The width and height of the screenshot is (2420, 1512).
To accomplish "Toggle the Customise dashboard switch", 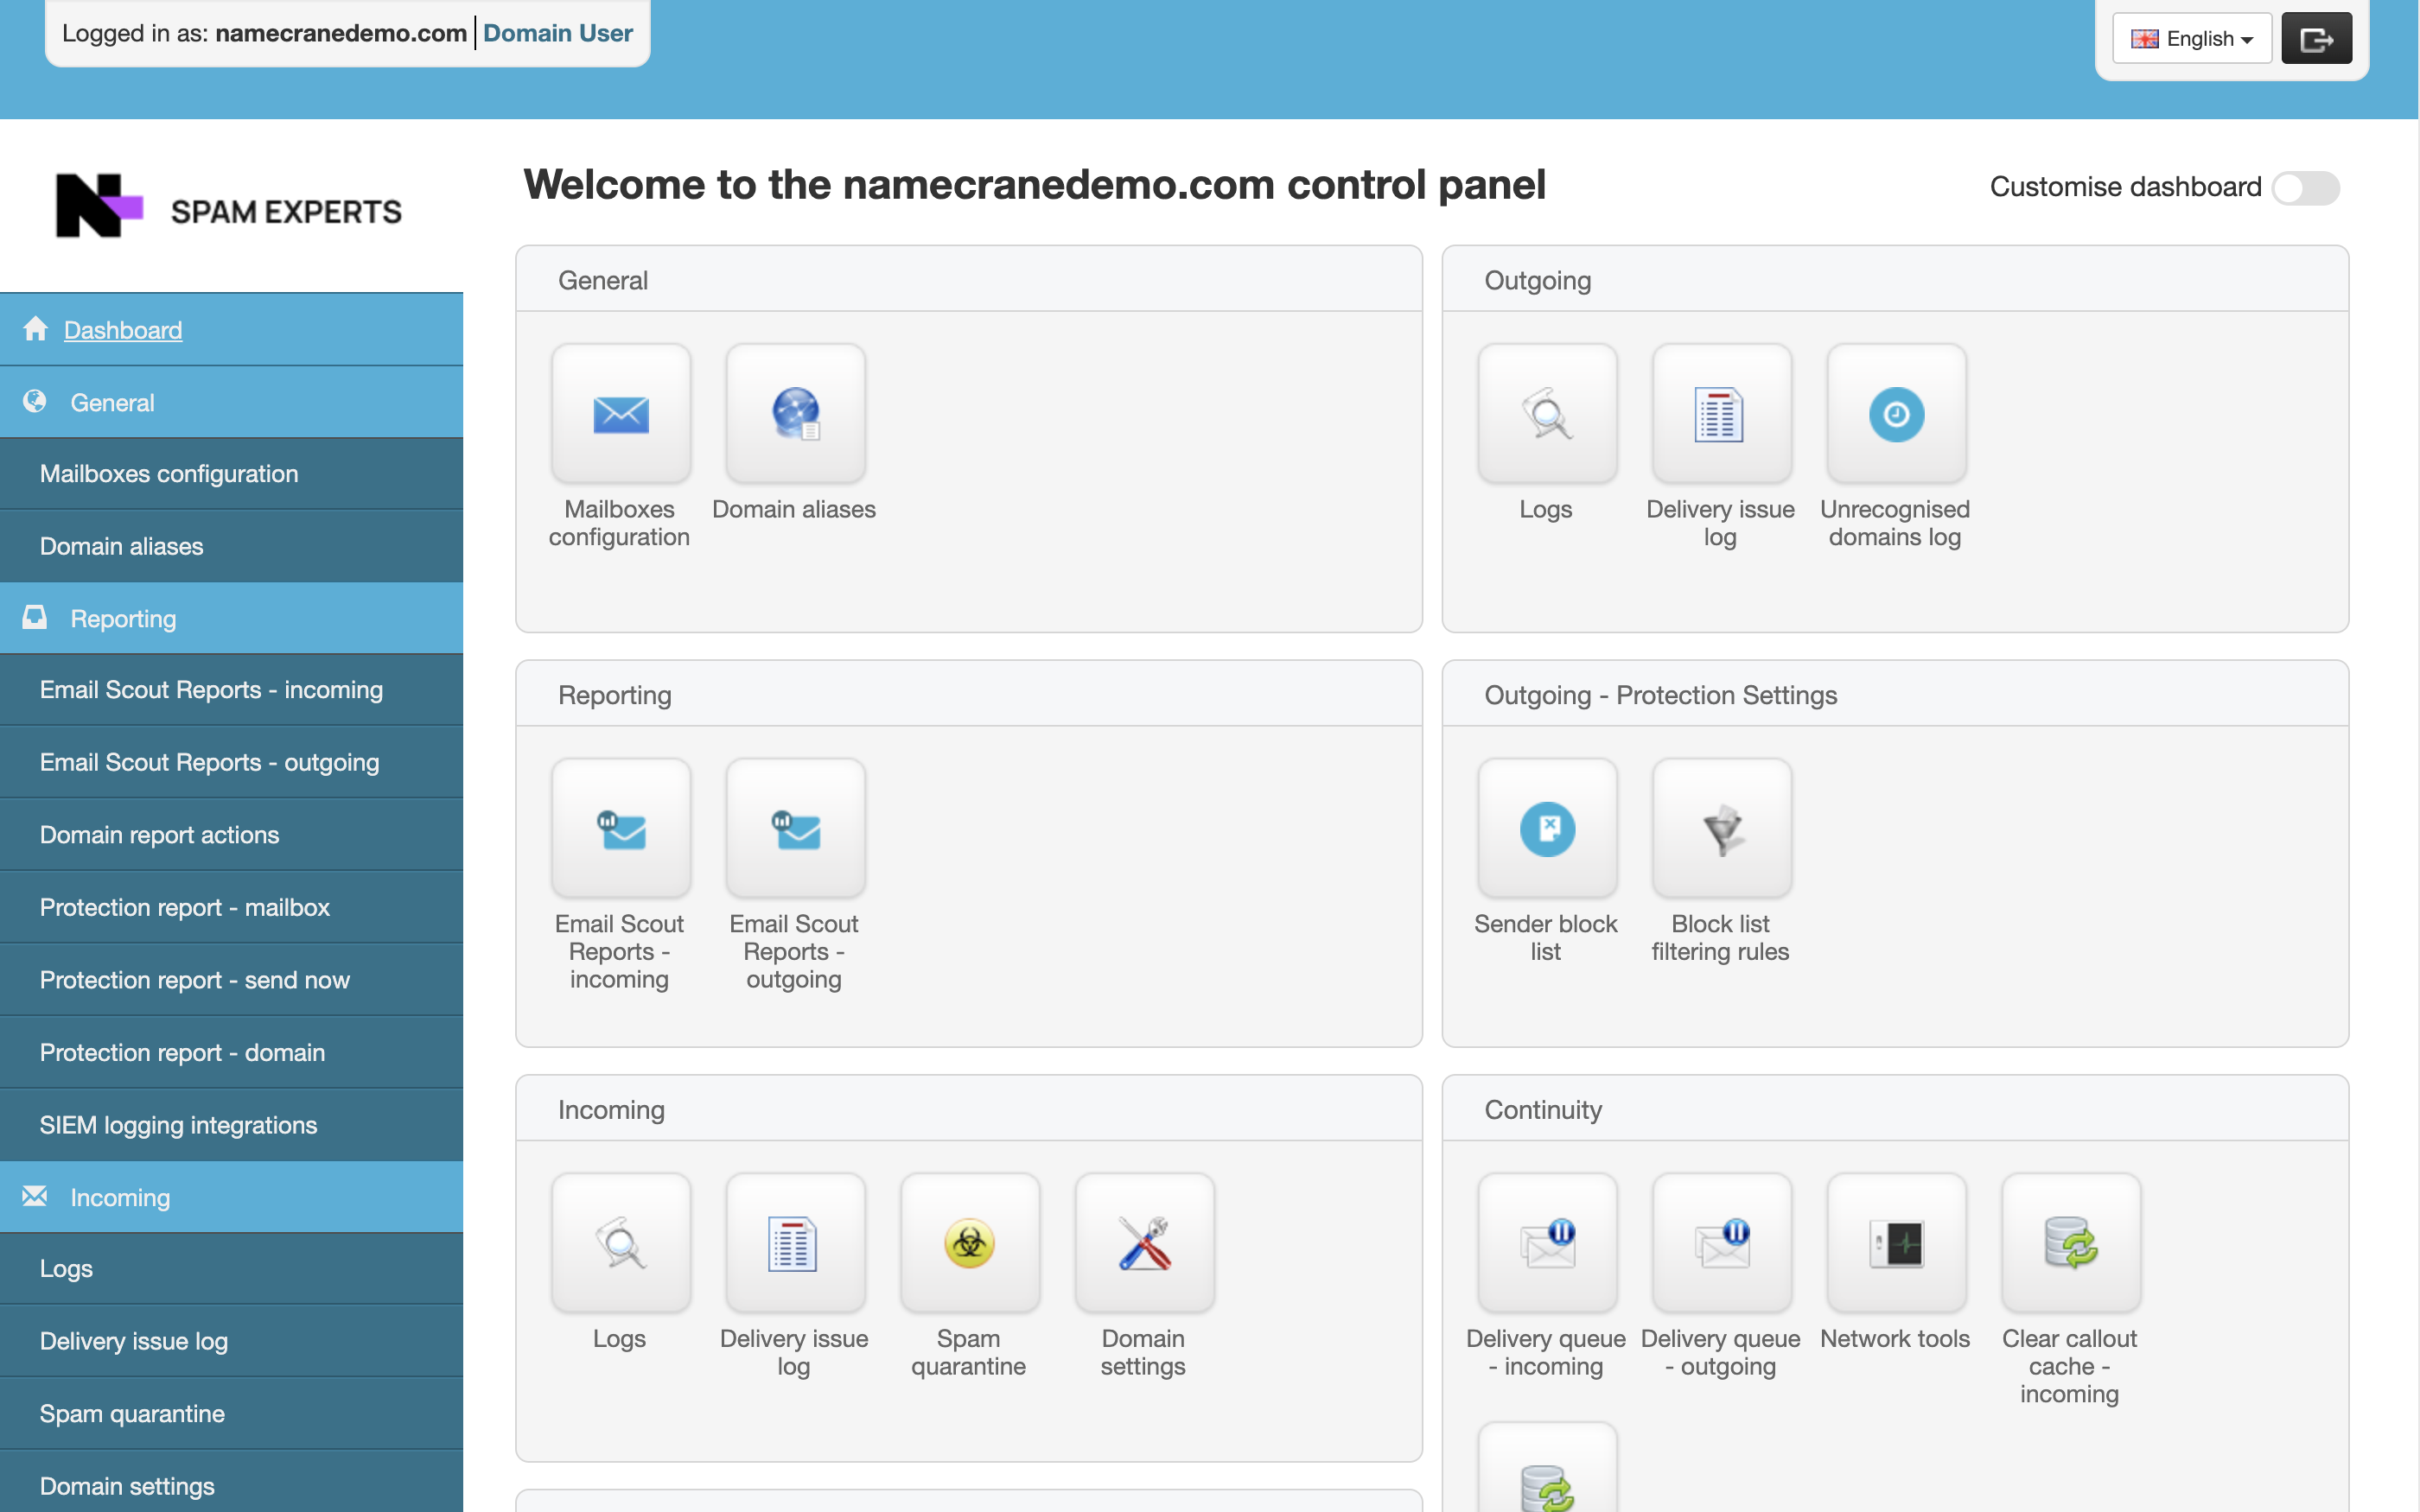I will pyautogui.click(x=2304, y=188).
